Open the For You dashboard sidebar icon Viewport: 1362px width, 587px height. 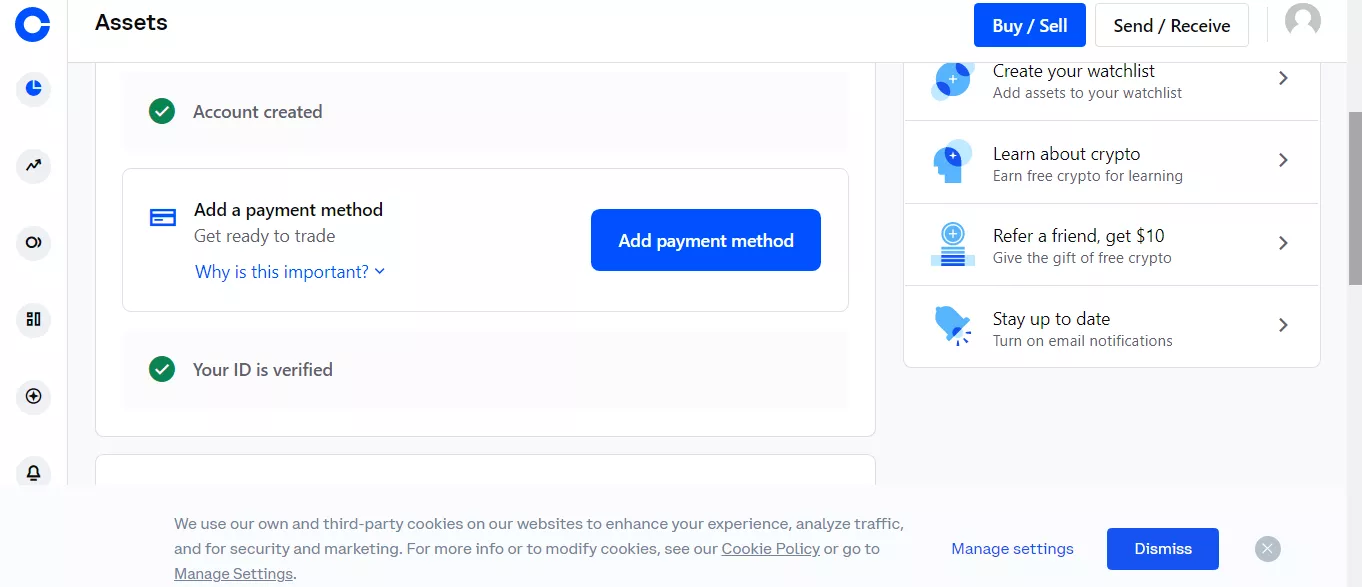tap(33, 319)
